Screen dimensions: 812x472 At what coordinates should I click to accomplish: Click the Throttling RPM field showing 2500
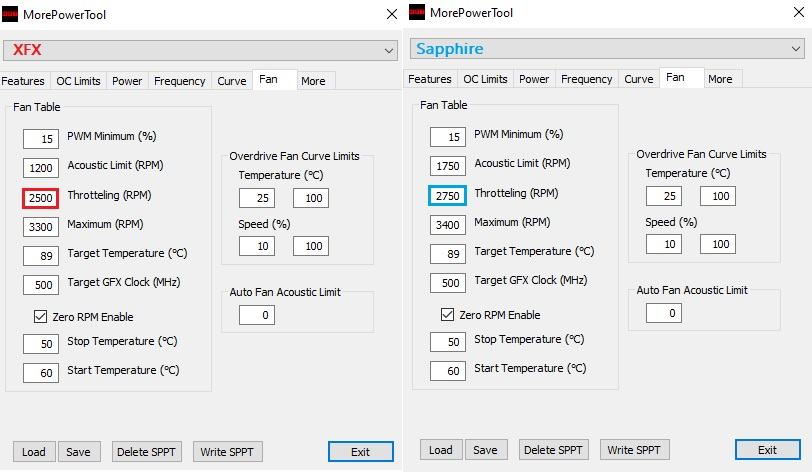click(x=40, y=198)
